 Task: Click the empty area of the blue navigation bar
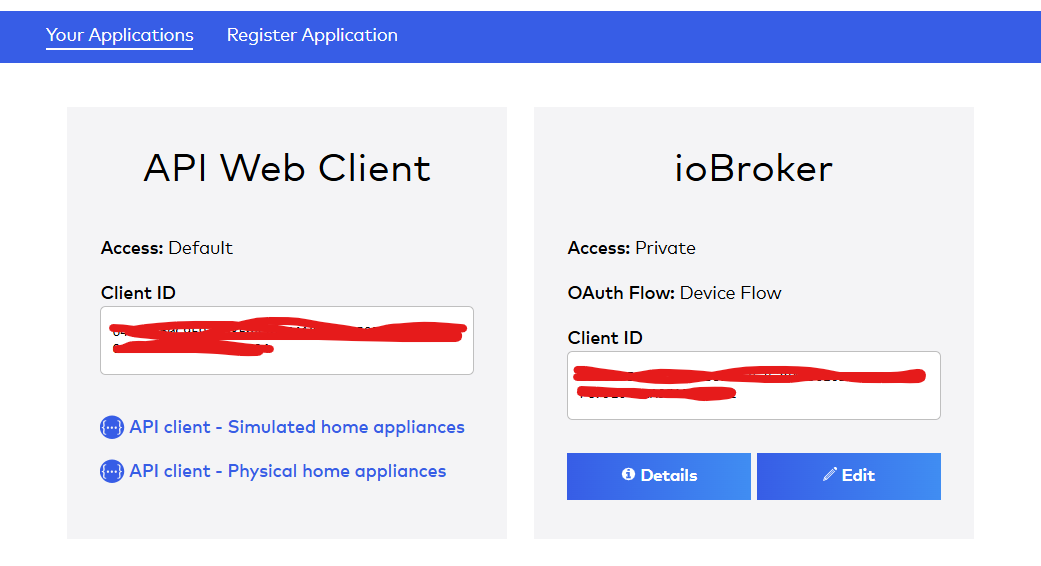717,36
